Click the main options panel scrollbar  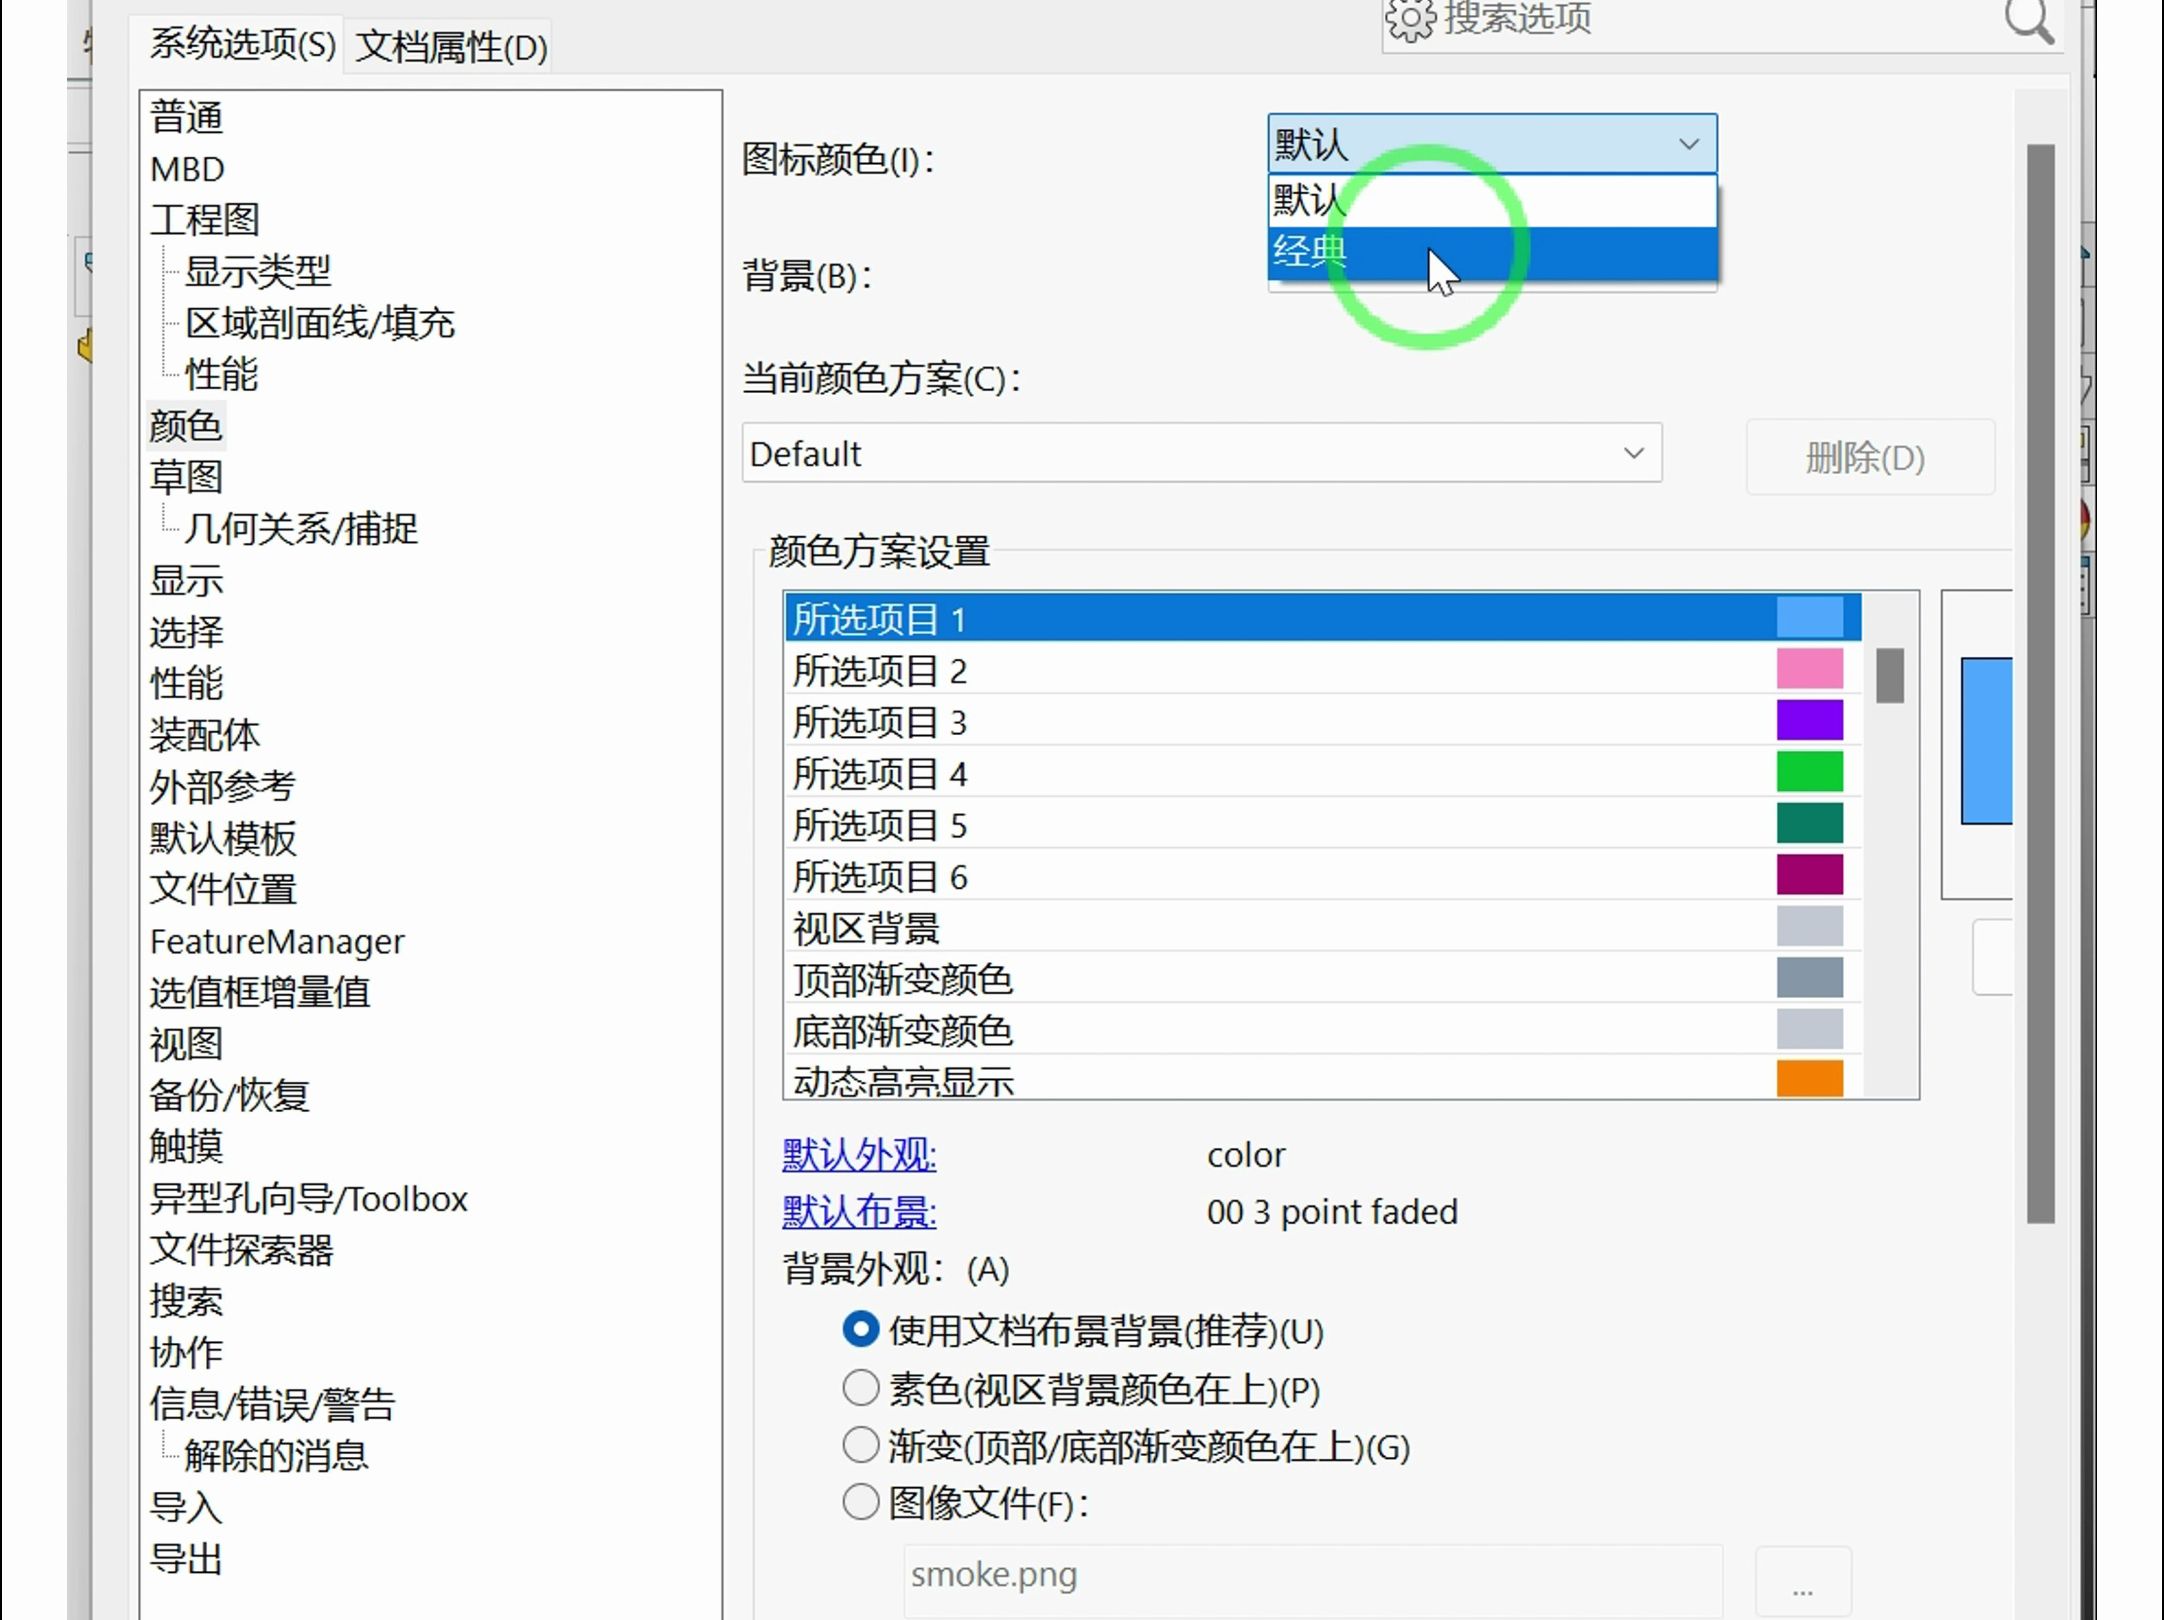2040,684
